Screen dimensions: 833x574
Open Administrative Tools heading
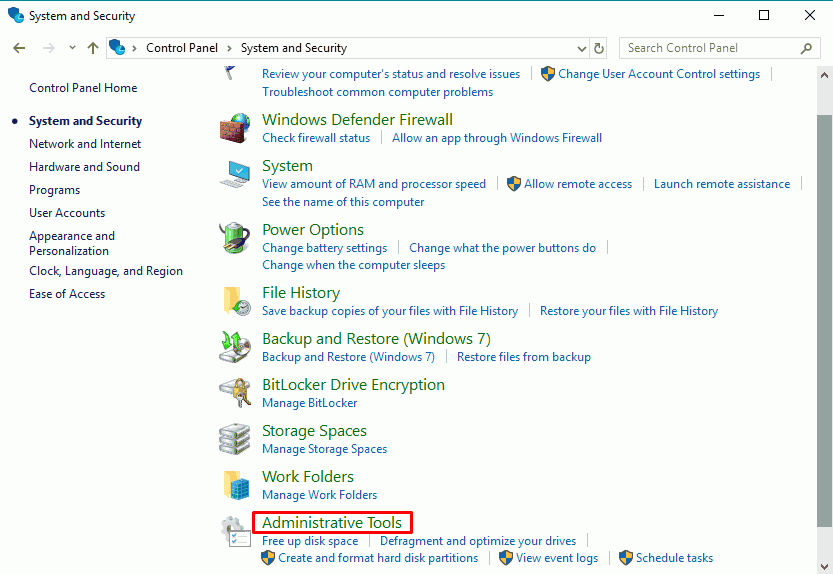pos(332,523)
